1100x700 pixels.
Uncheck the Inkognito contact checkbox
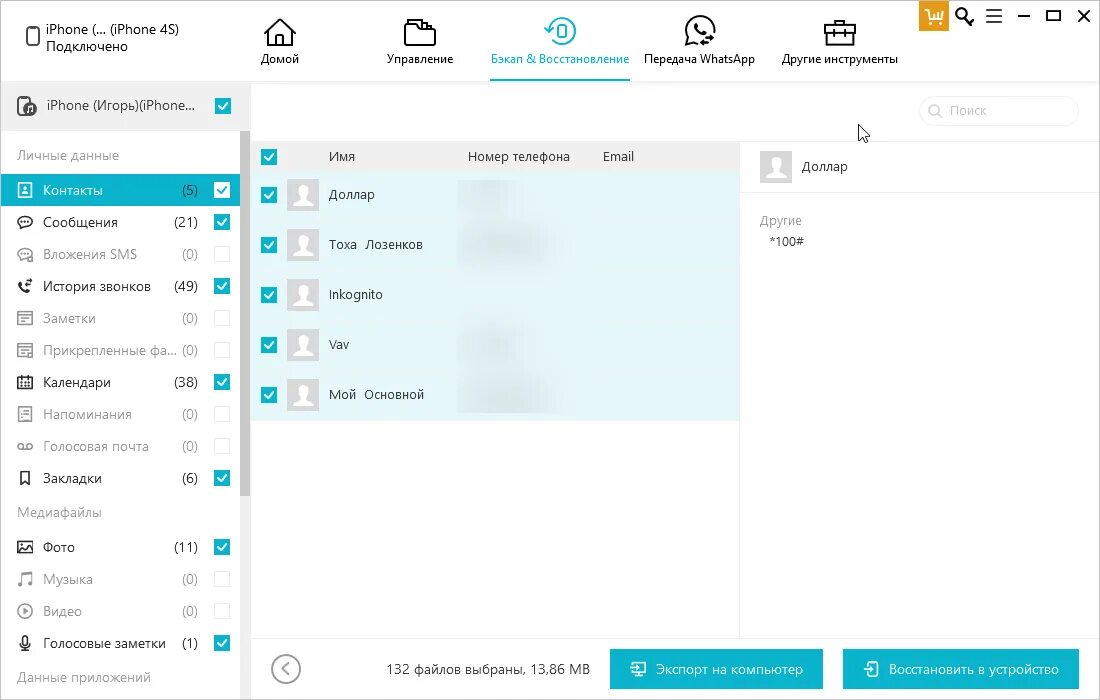tap(269, 295)
